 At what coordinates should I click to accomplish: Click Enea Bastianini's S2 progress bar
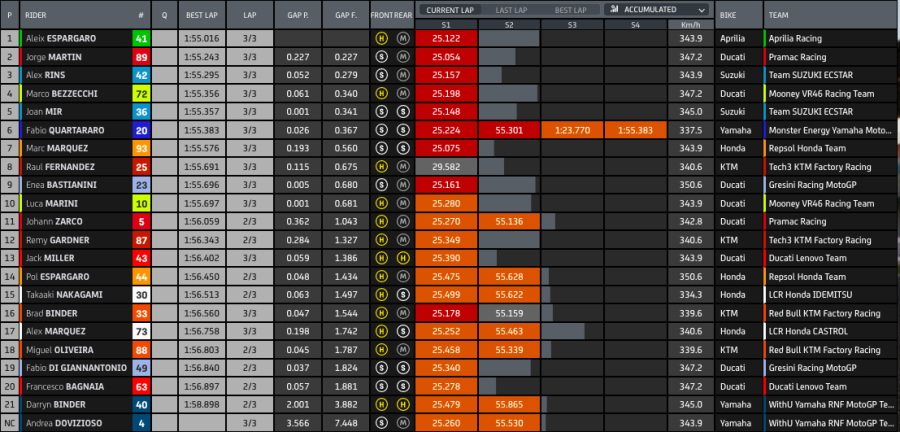(507, 185)
